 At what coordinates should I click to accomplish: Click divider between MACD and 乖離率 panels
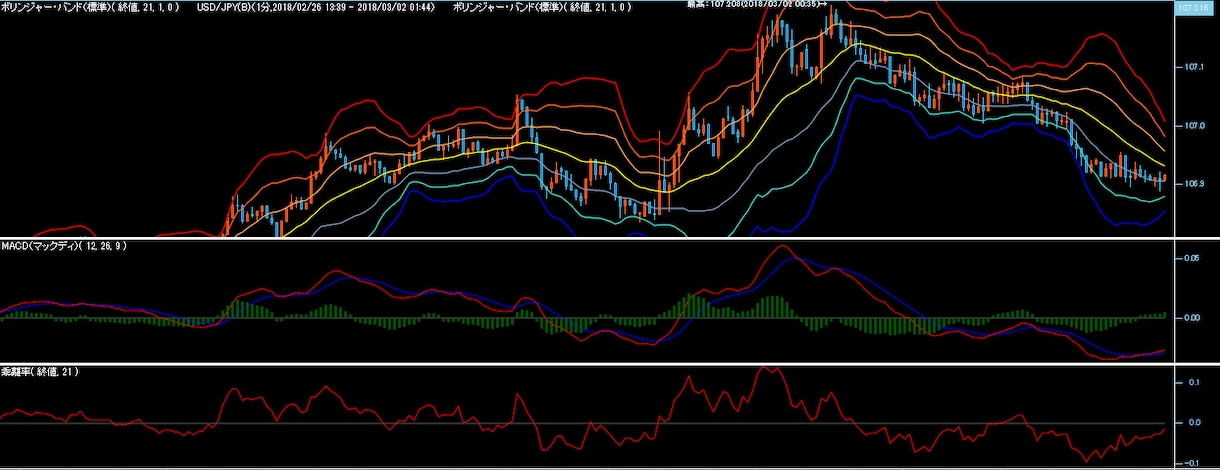610,365
